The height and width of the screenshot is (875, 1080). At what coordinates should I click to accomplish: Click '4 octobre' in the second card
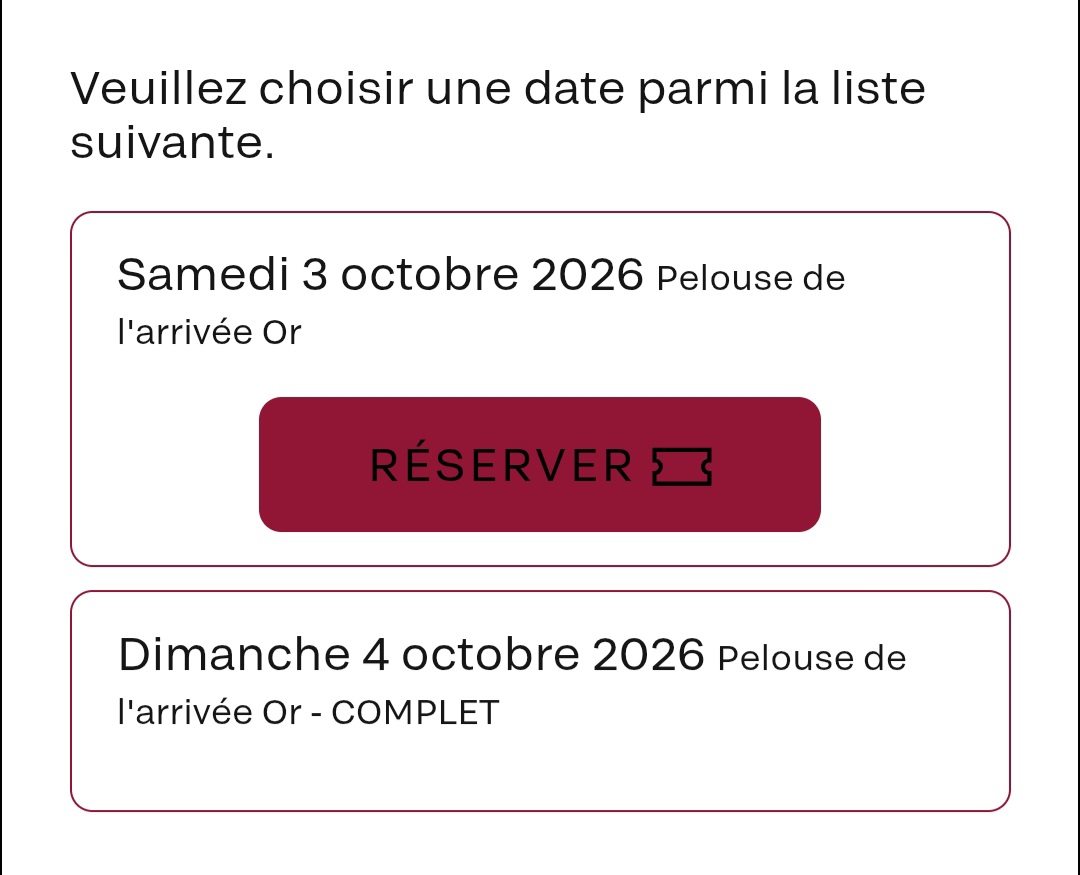(470, 654)
